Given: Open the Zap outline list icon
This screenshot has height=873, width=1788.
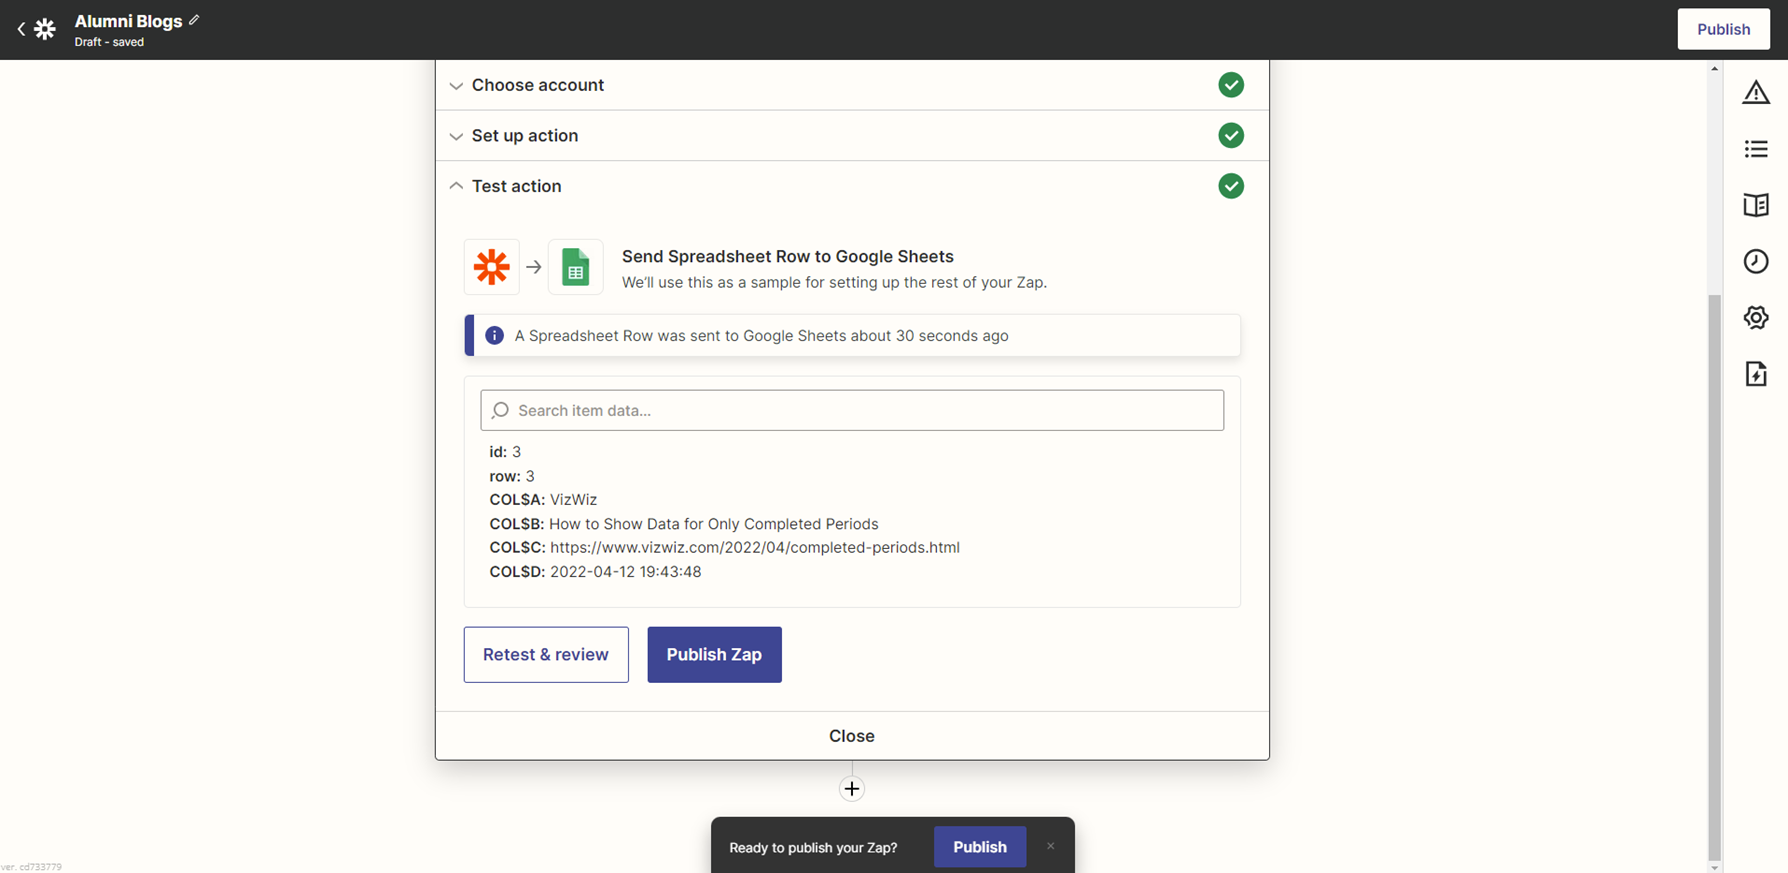Looking at the screenshot, I should point(1756,149).
